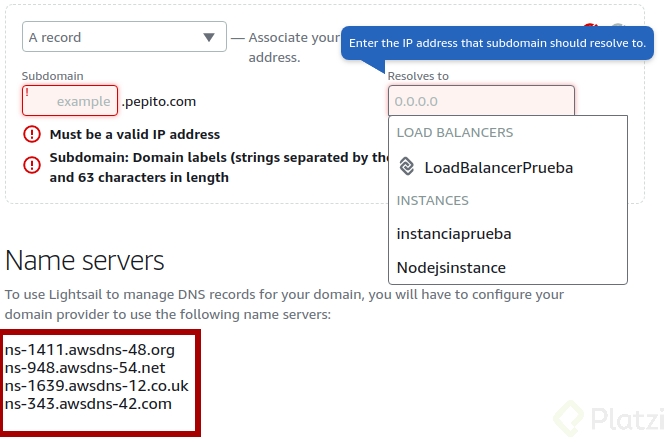Click the Name servers heading
Image resolution: width=671 pixels, height=442 pixels.
click(85, 260)
